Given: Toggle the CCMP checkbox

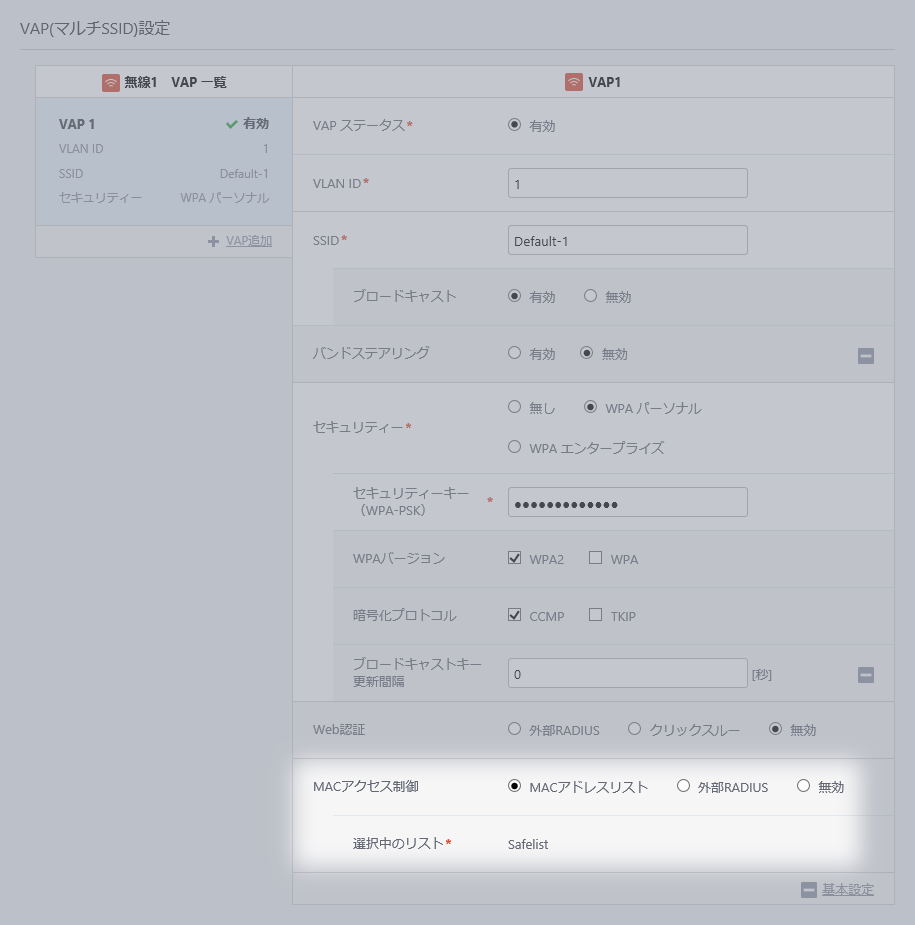Looking at the screenshot, I should [x=515, y=615].
